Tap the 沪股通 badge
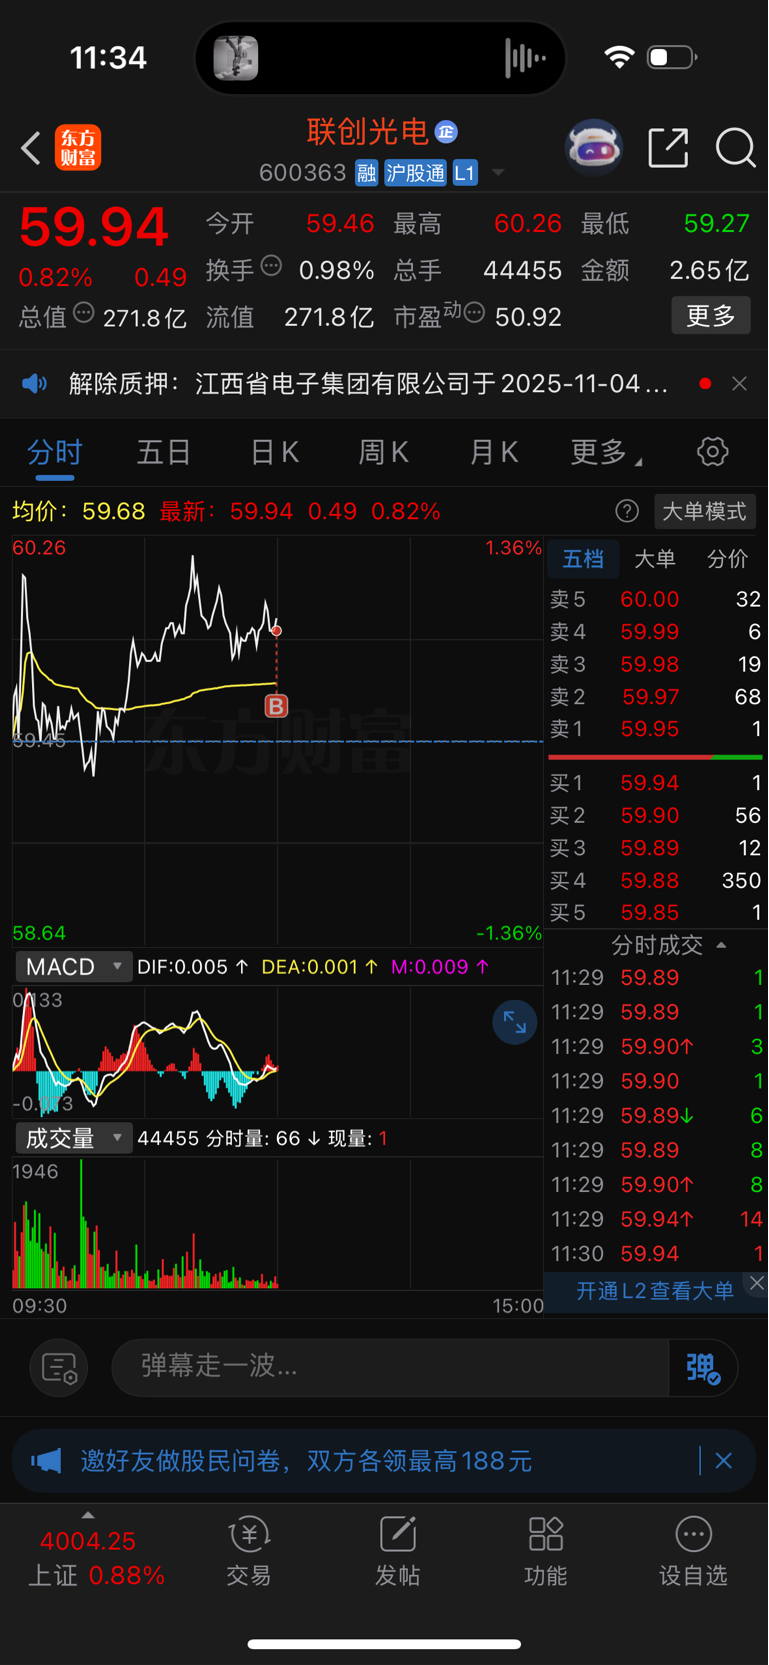 (415, 173)
